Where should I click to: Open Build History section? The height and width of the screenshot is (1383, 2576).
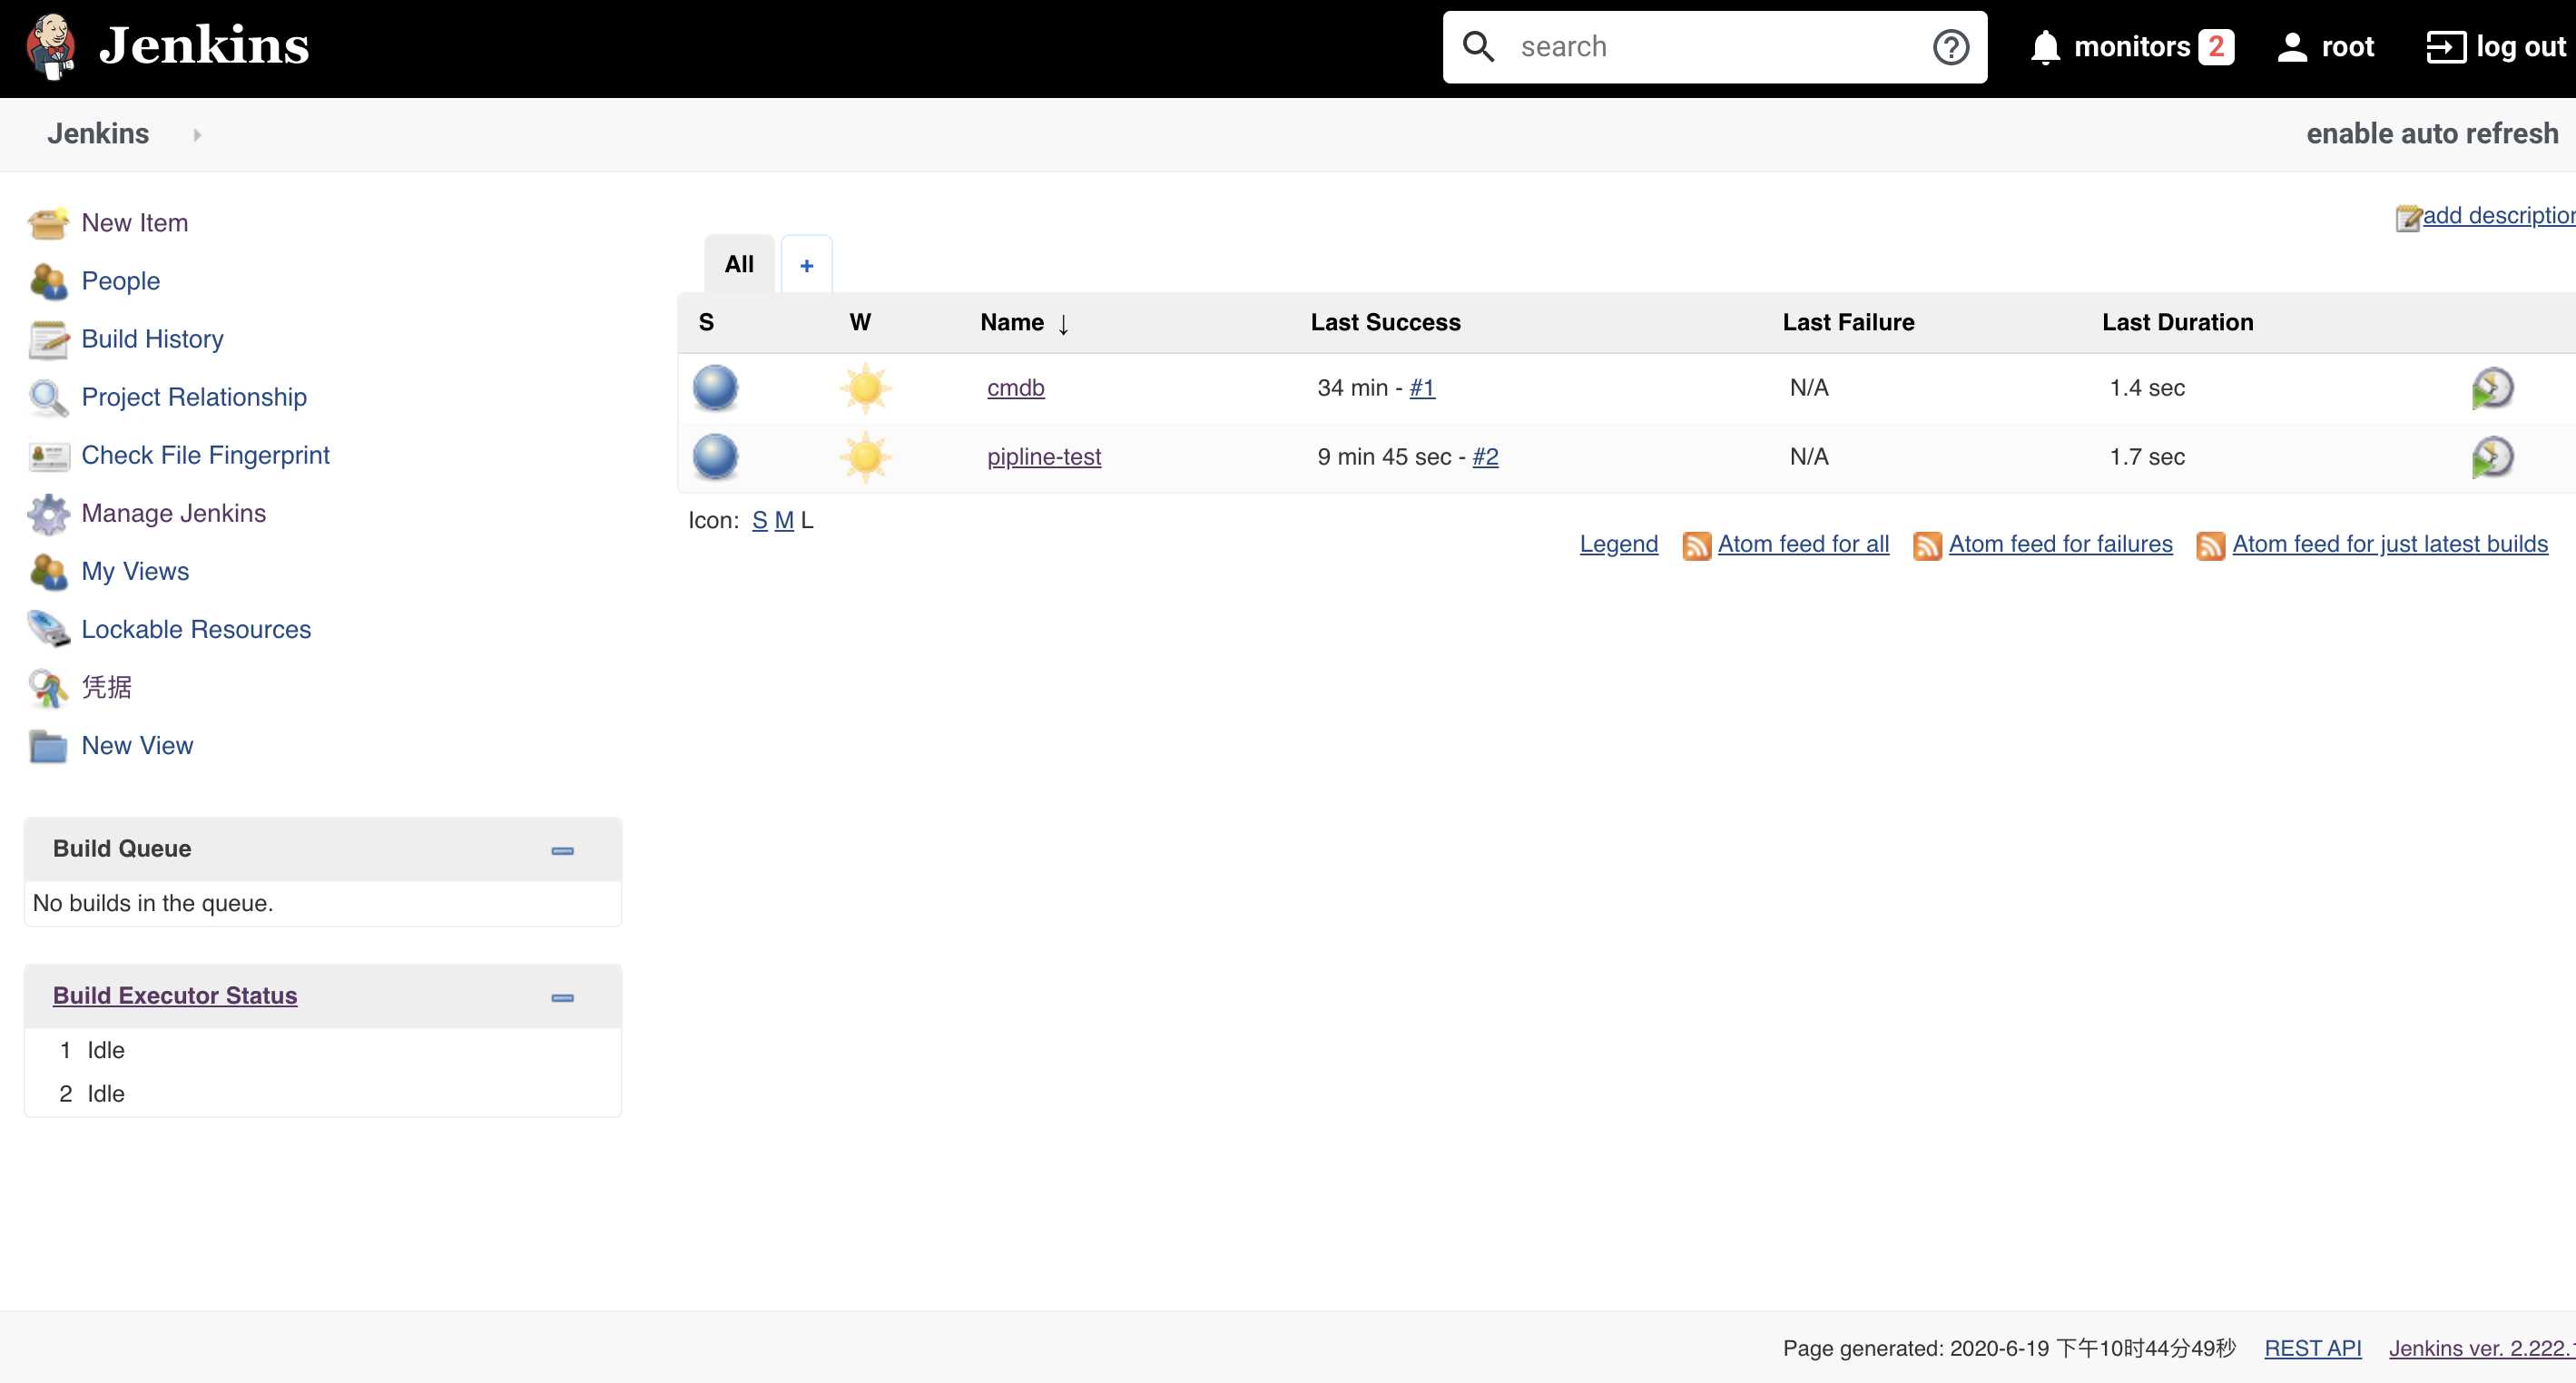[153, 338]
